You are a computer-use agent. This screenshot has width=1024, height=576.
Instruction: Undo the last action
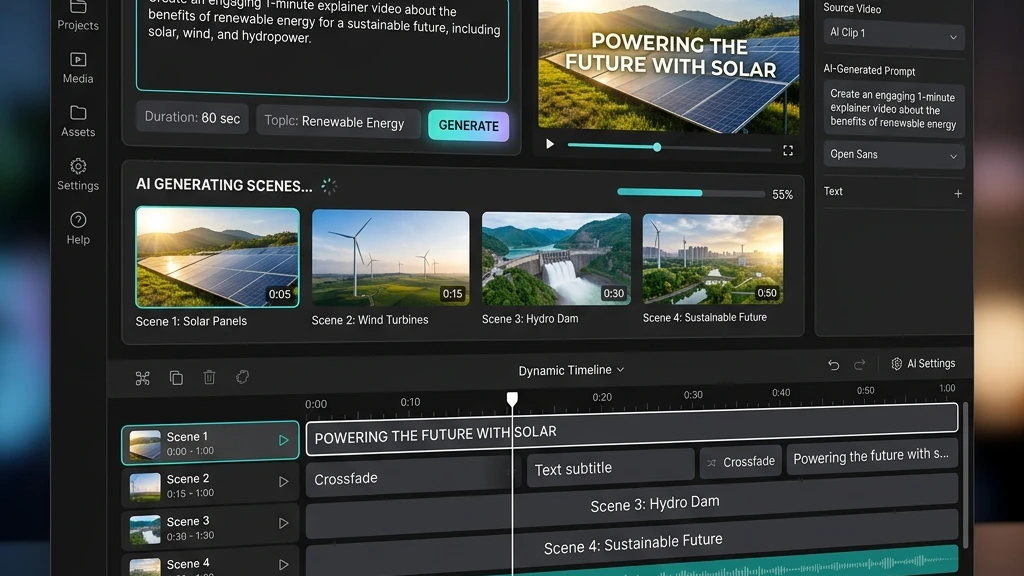[x=833, y=365]
